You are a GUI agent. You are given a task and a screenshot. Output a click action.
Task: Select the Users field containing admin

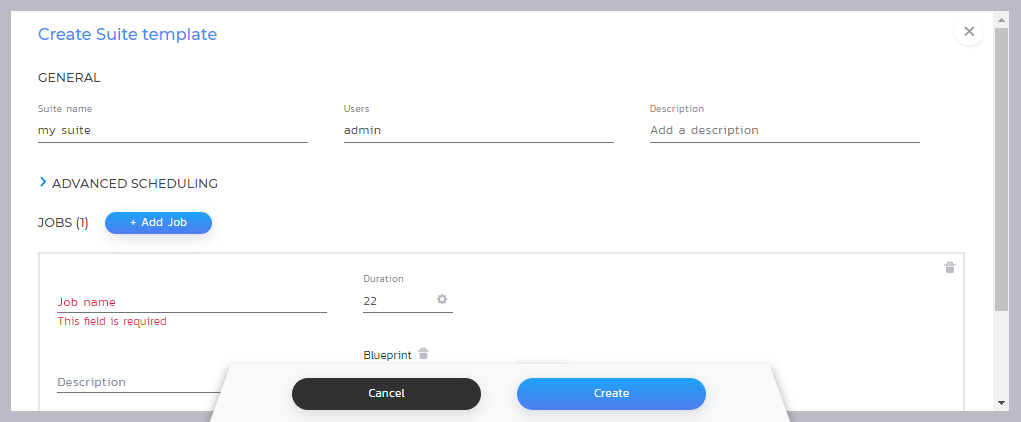pyautogui.click(x=478, y=130)
